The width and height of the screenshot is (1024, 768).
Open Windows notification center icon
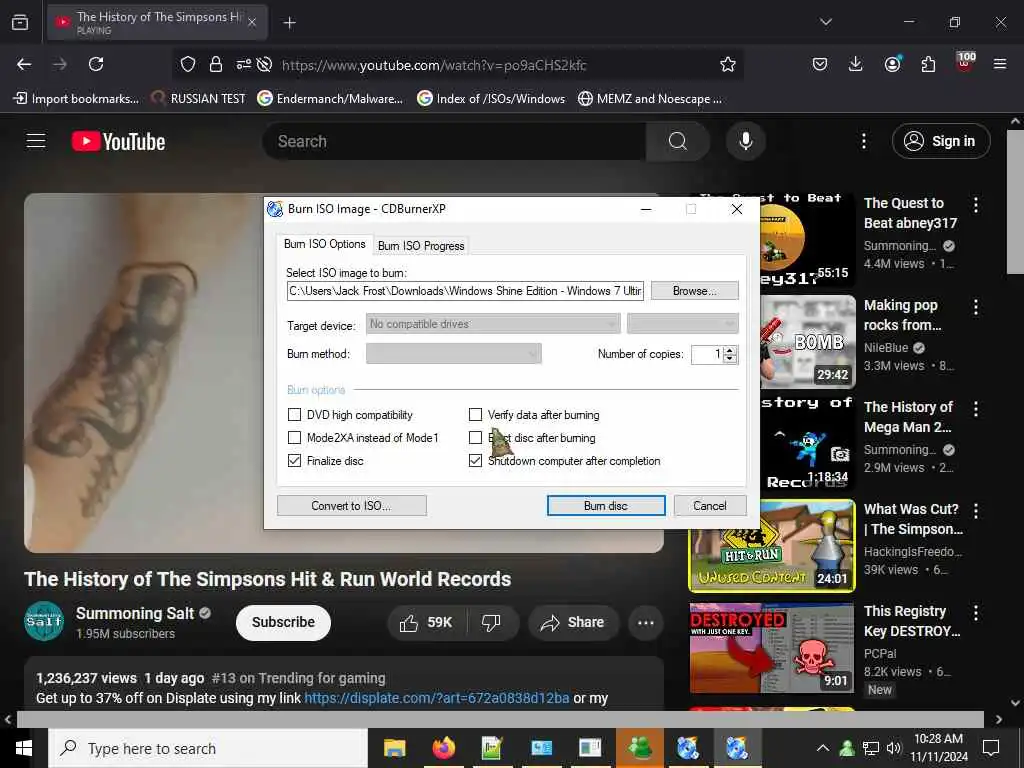click(991, 748)
